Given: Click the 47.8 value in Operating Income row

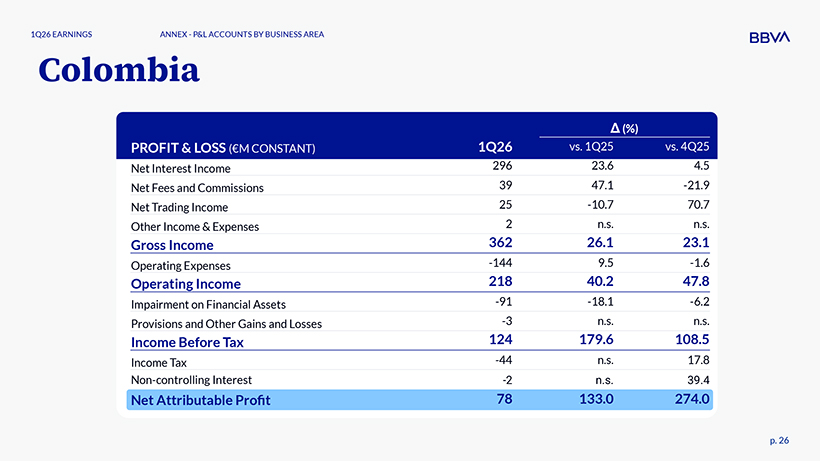Looking at the screenshot, I should click(x=696, y=281).
